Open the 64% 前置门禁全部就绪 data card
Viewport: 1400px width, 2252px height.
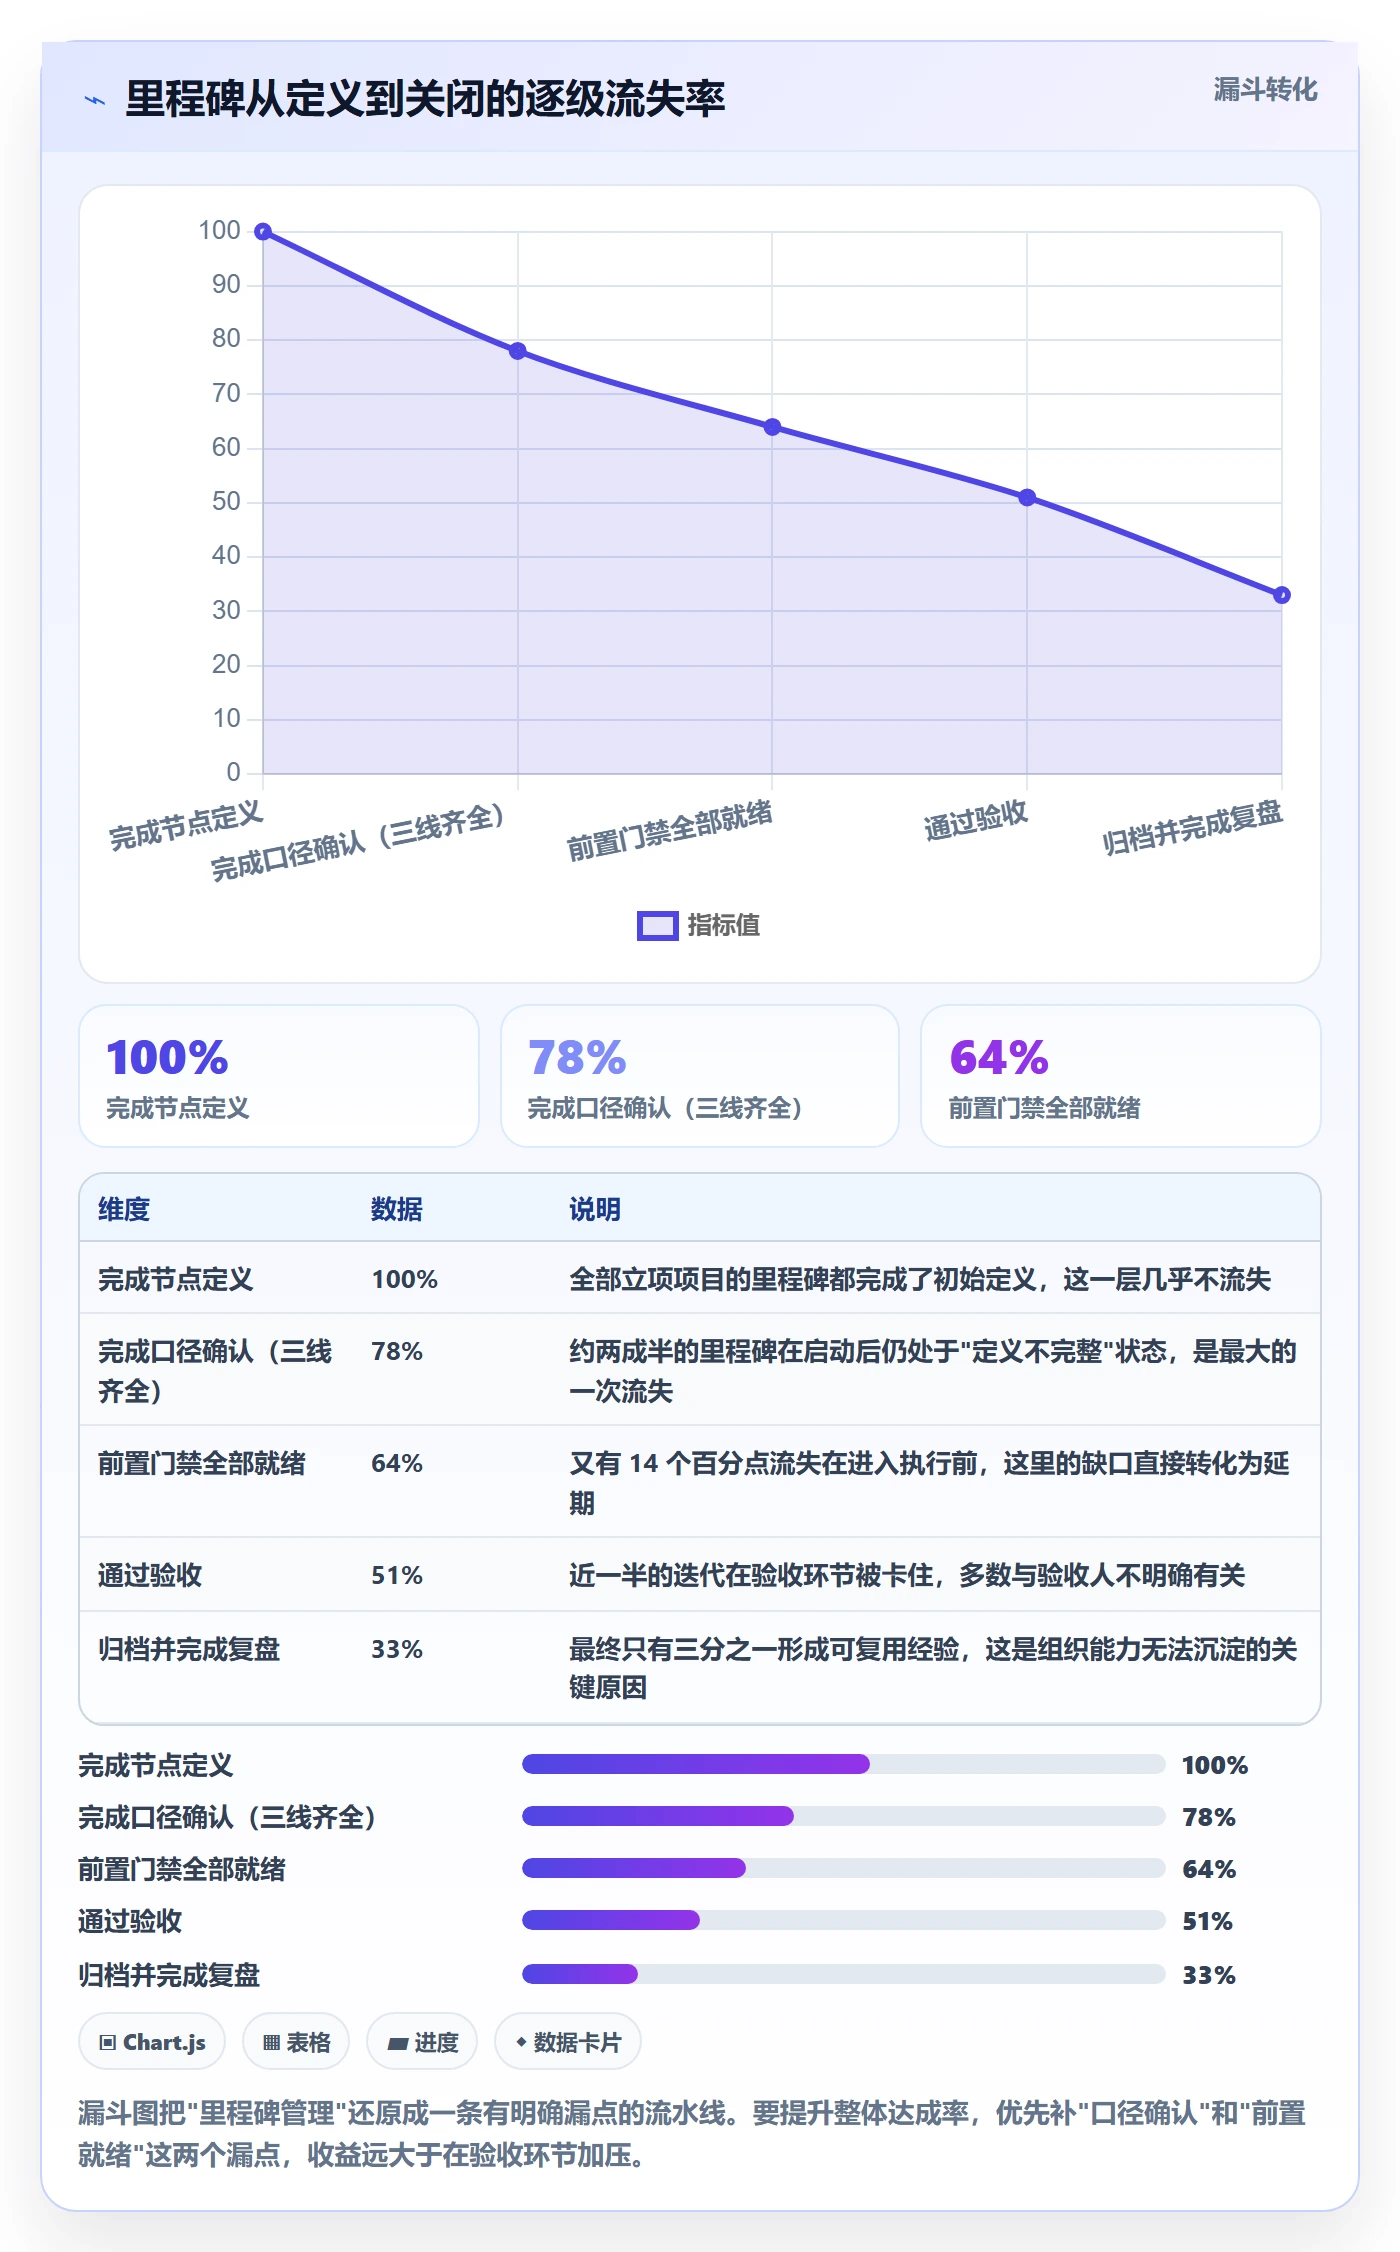1121,1076
